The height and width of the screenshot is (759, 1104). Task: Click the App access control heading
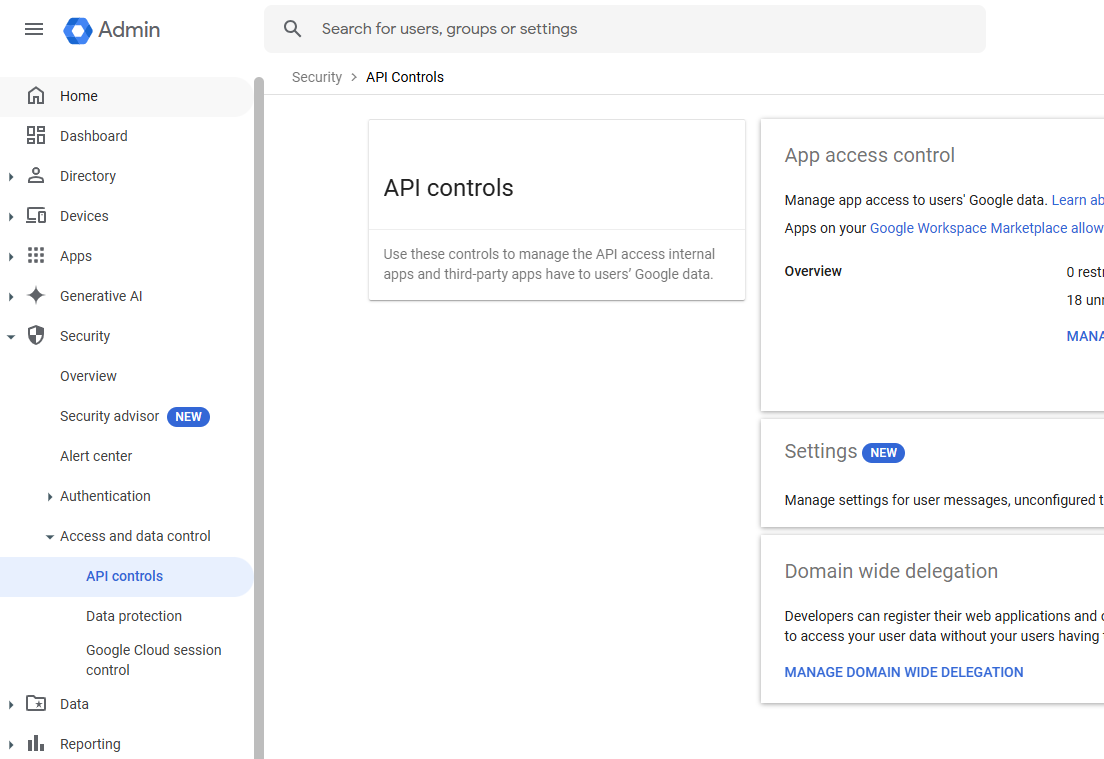point(870,155)
